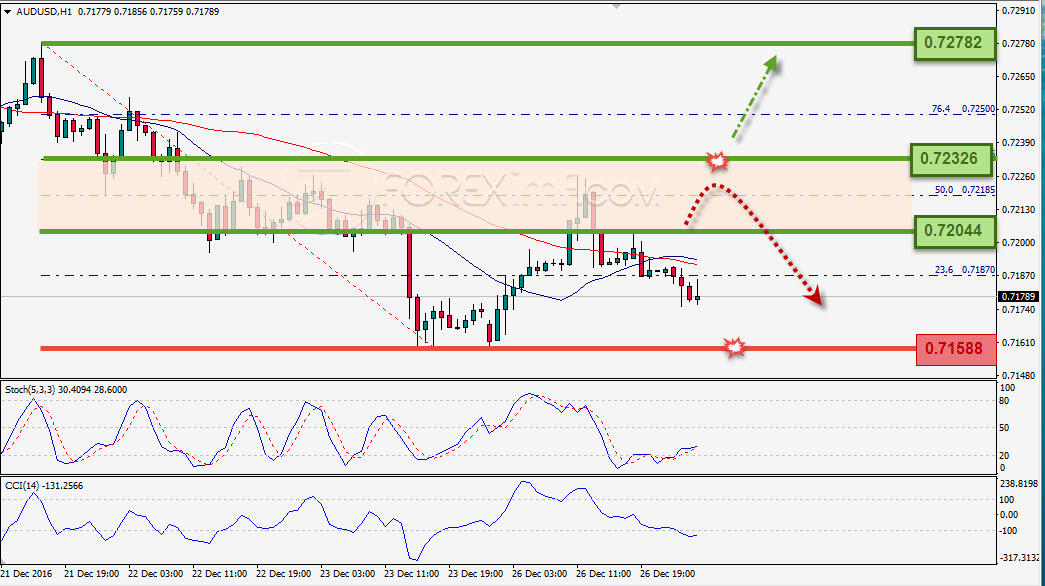Click the current price marker 0.71789
Image resolution: width=1045 pixels, height=586 pixels.
pos(1018,296)
